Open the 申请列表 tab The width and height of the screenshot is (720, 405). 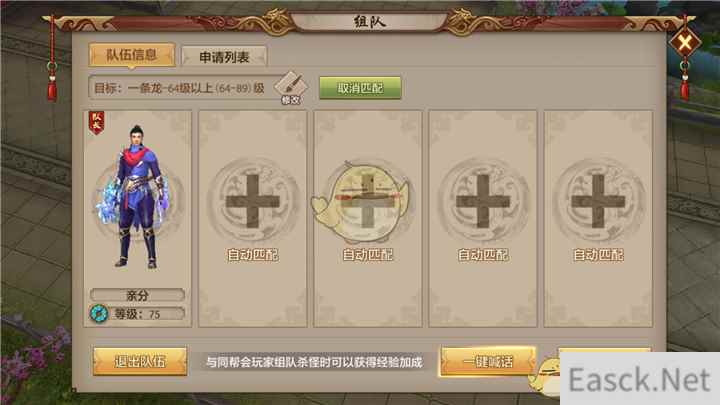click(x=224, y=57)
